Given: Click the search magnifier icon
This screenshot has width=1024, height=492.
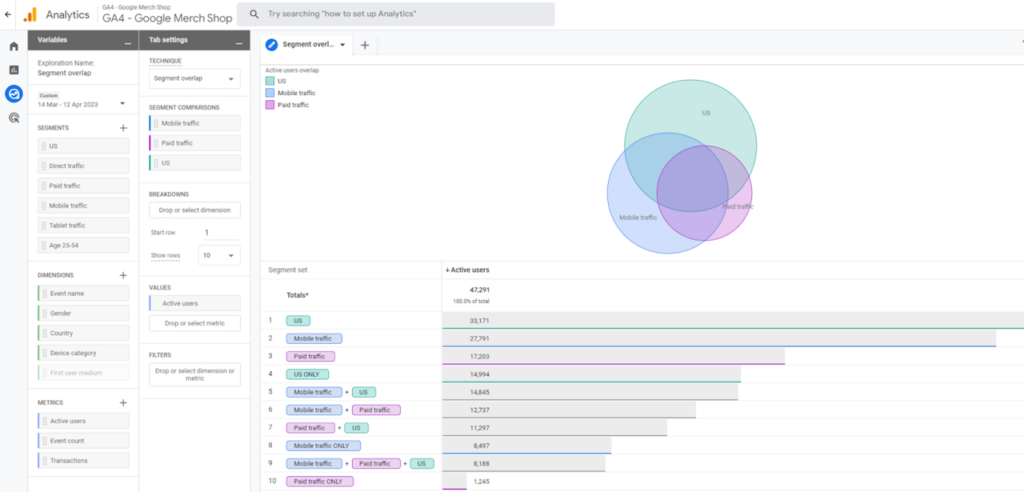Looking at the screenshot, I should click(x=254, y=14).
